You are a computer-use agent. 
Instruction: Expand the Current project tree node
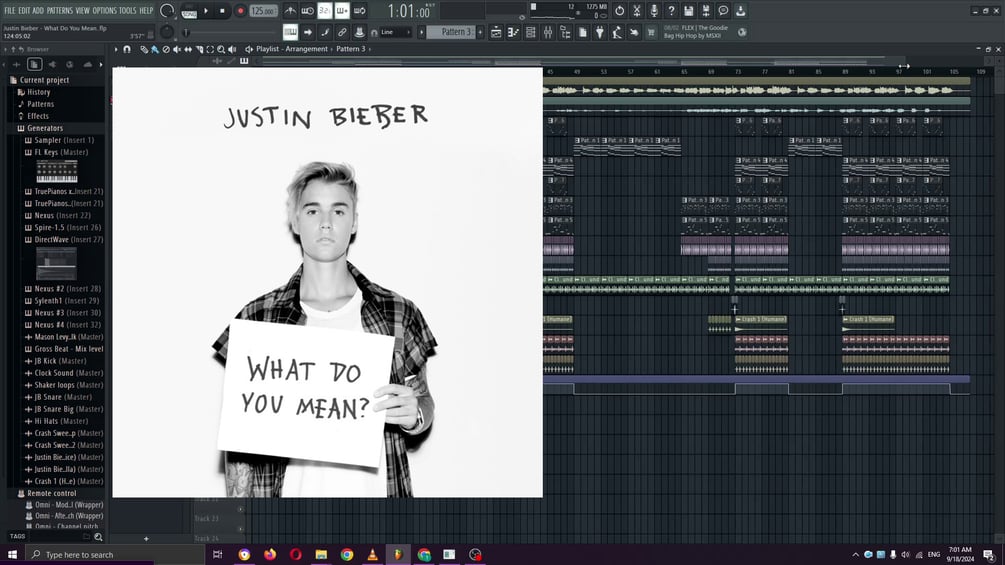click(40, 80)
